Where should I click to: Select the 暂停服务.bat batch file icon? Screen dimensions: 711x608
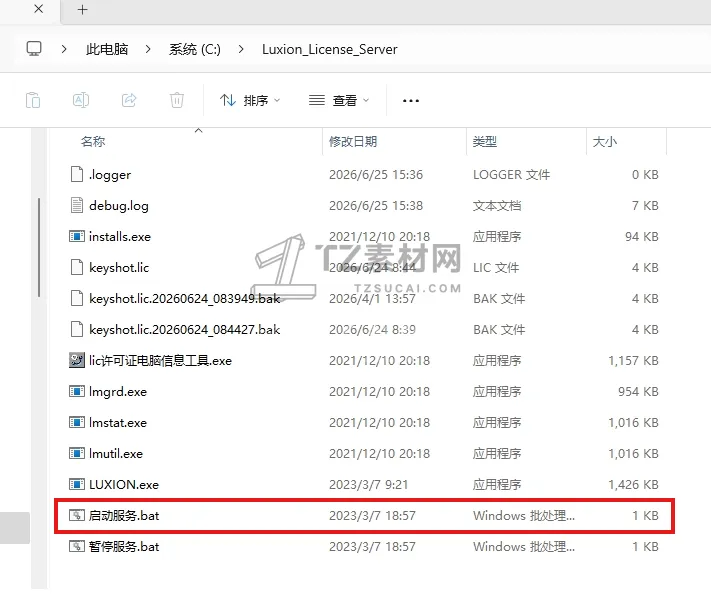77,546
